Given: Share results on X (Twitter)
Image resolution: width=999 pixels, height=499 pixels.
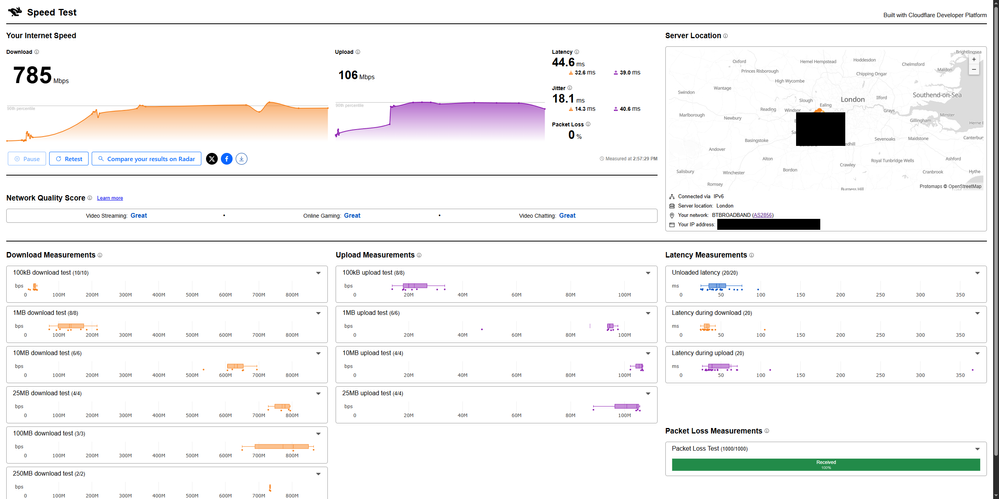Looking at the screenshot, I should click(x=212, y=158).
